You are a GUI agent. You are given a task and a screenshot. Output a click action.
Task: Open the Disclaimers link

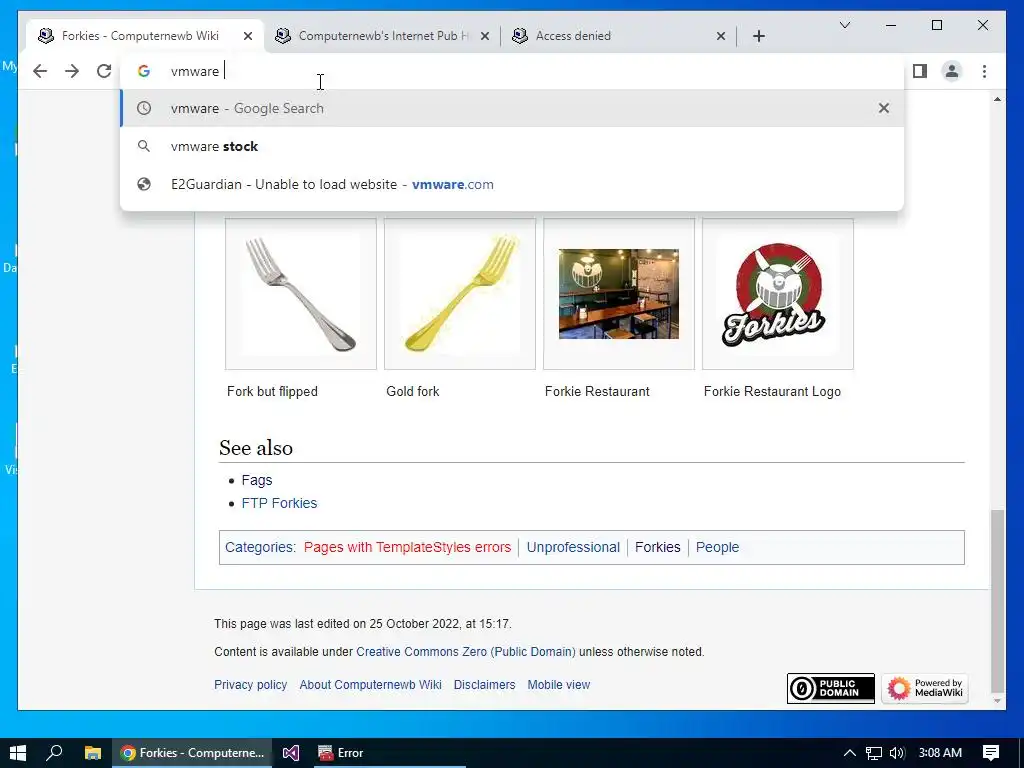point(485,684)
